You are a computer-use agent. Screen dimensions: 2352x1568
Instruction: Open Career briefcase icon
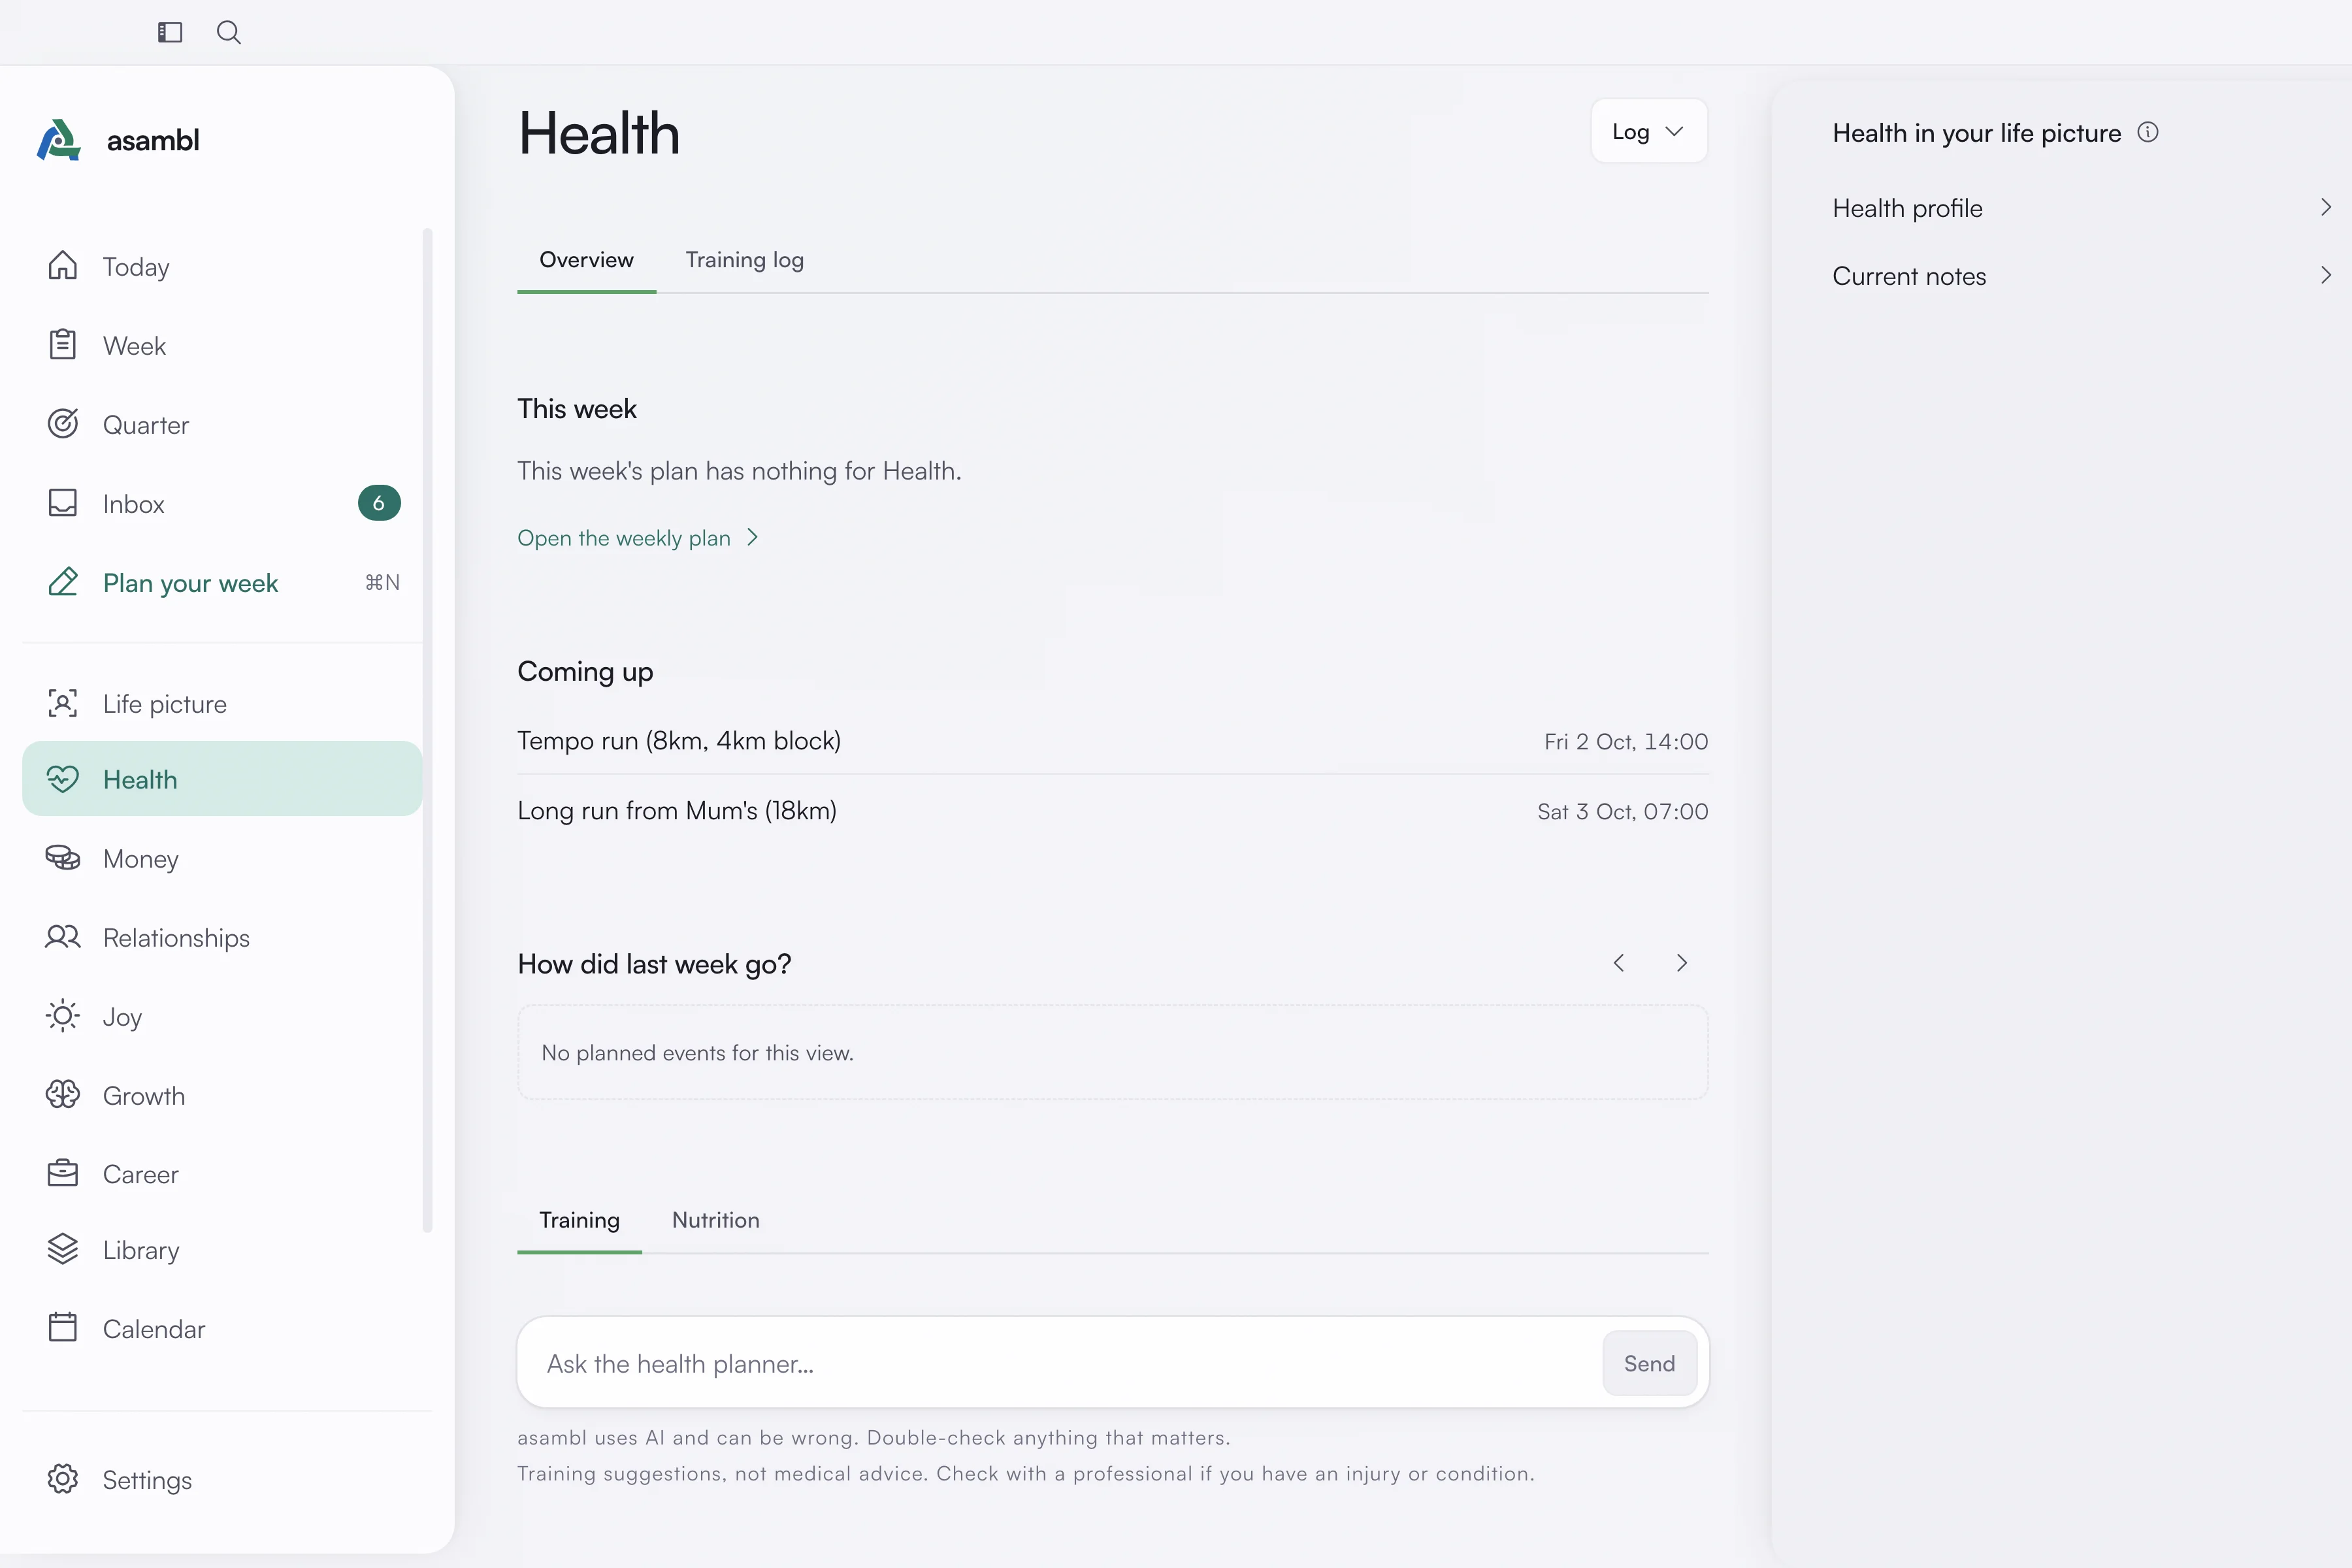(x=63, y=1173)
